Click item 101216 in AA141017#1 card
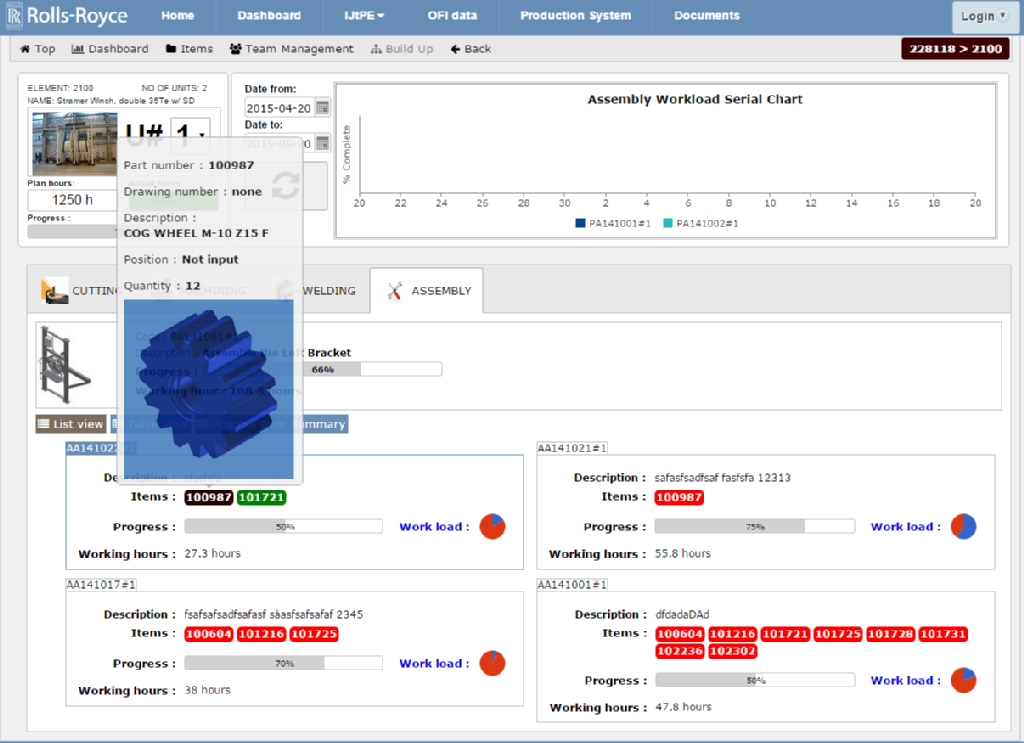Screen dimensions: 1024x743 (261, 634)
